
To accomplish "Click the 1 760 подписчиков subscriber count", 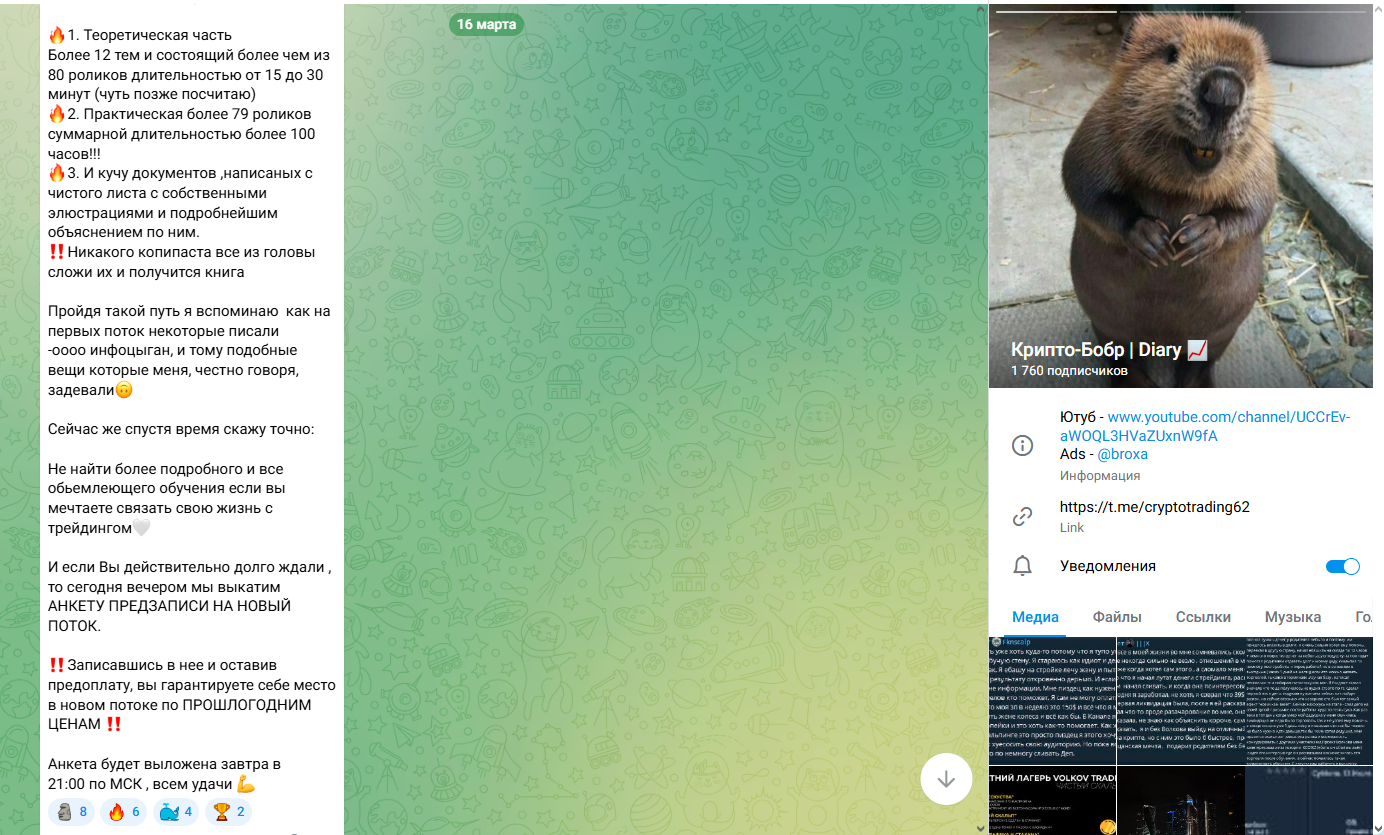I will tap(1069, 371).
